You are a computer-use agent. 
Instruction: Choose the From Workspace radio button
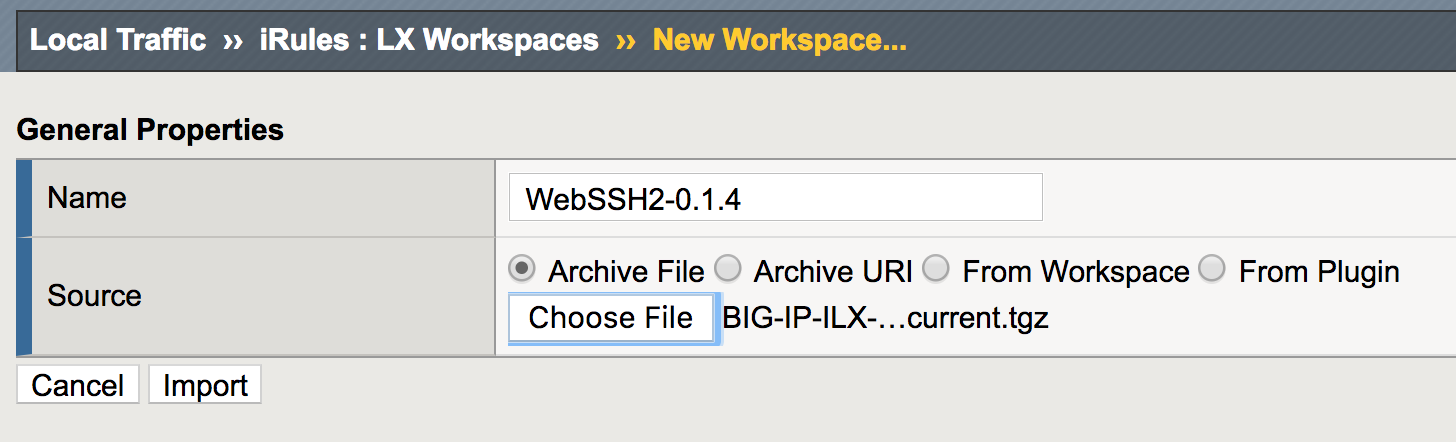pos(936,269)
